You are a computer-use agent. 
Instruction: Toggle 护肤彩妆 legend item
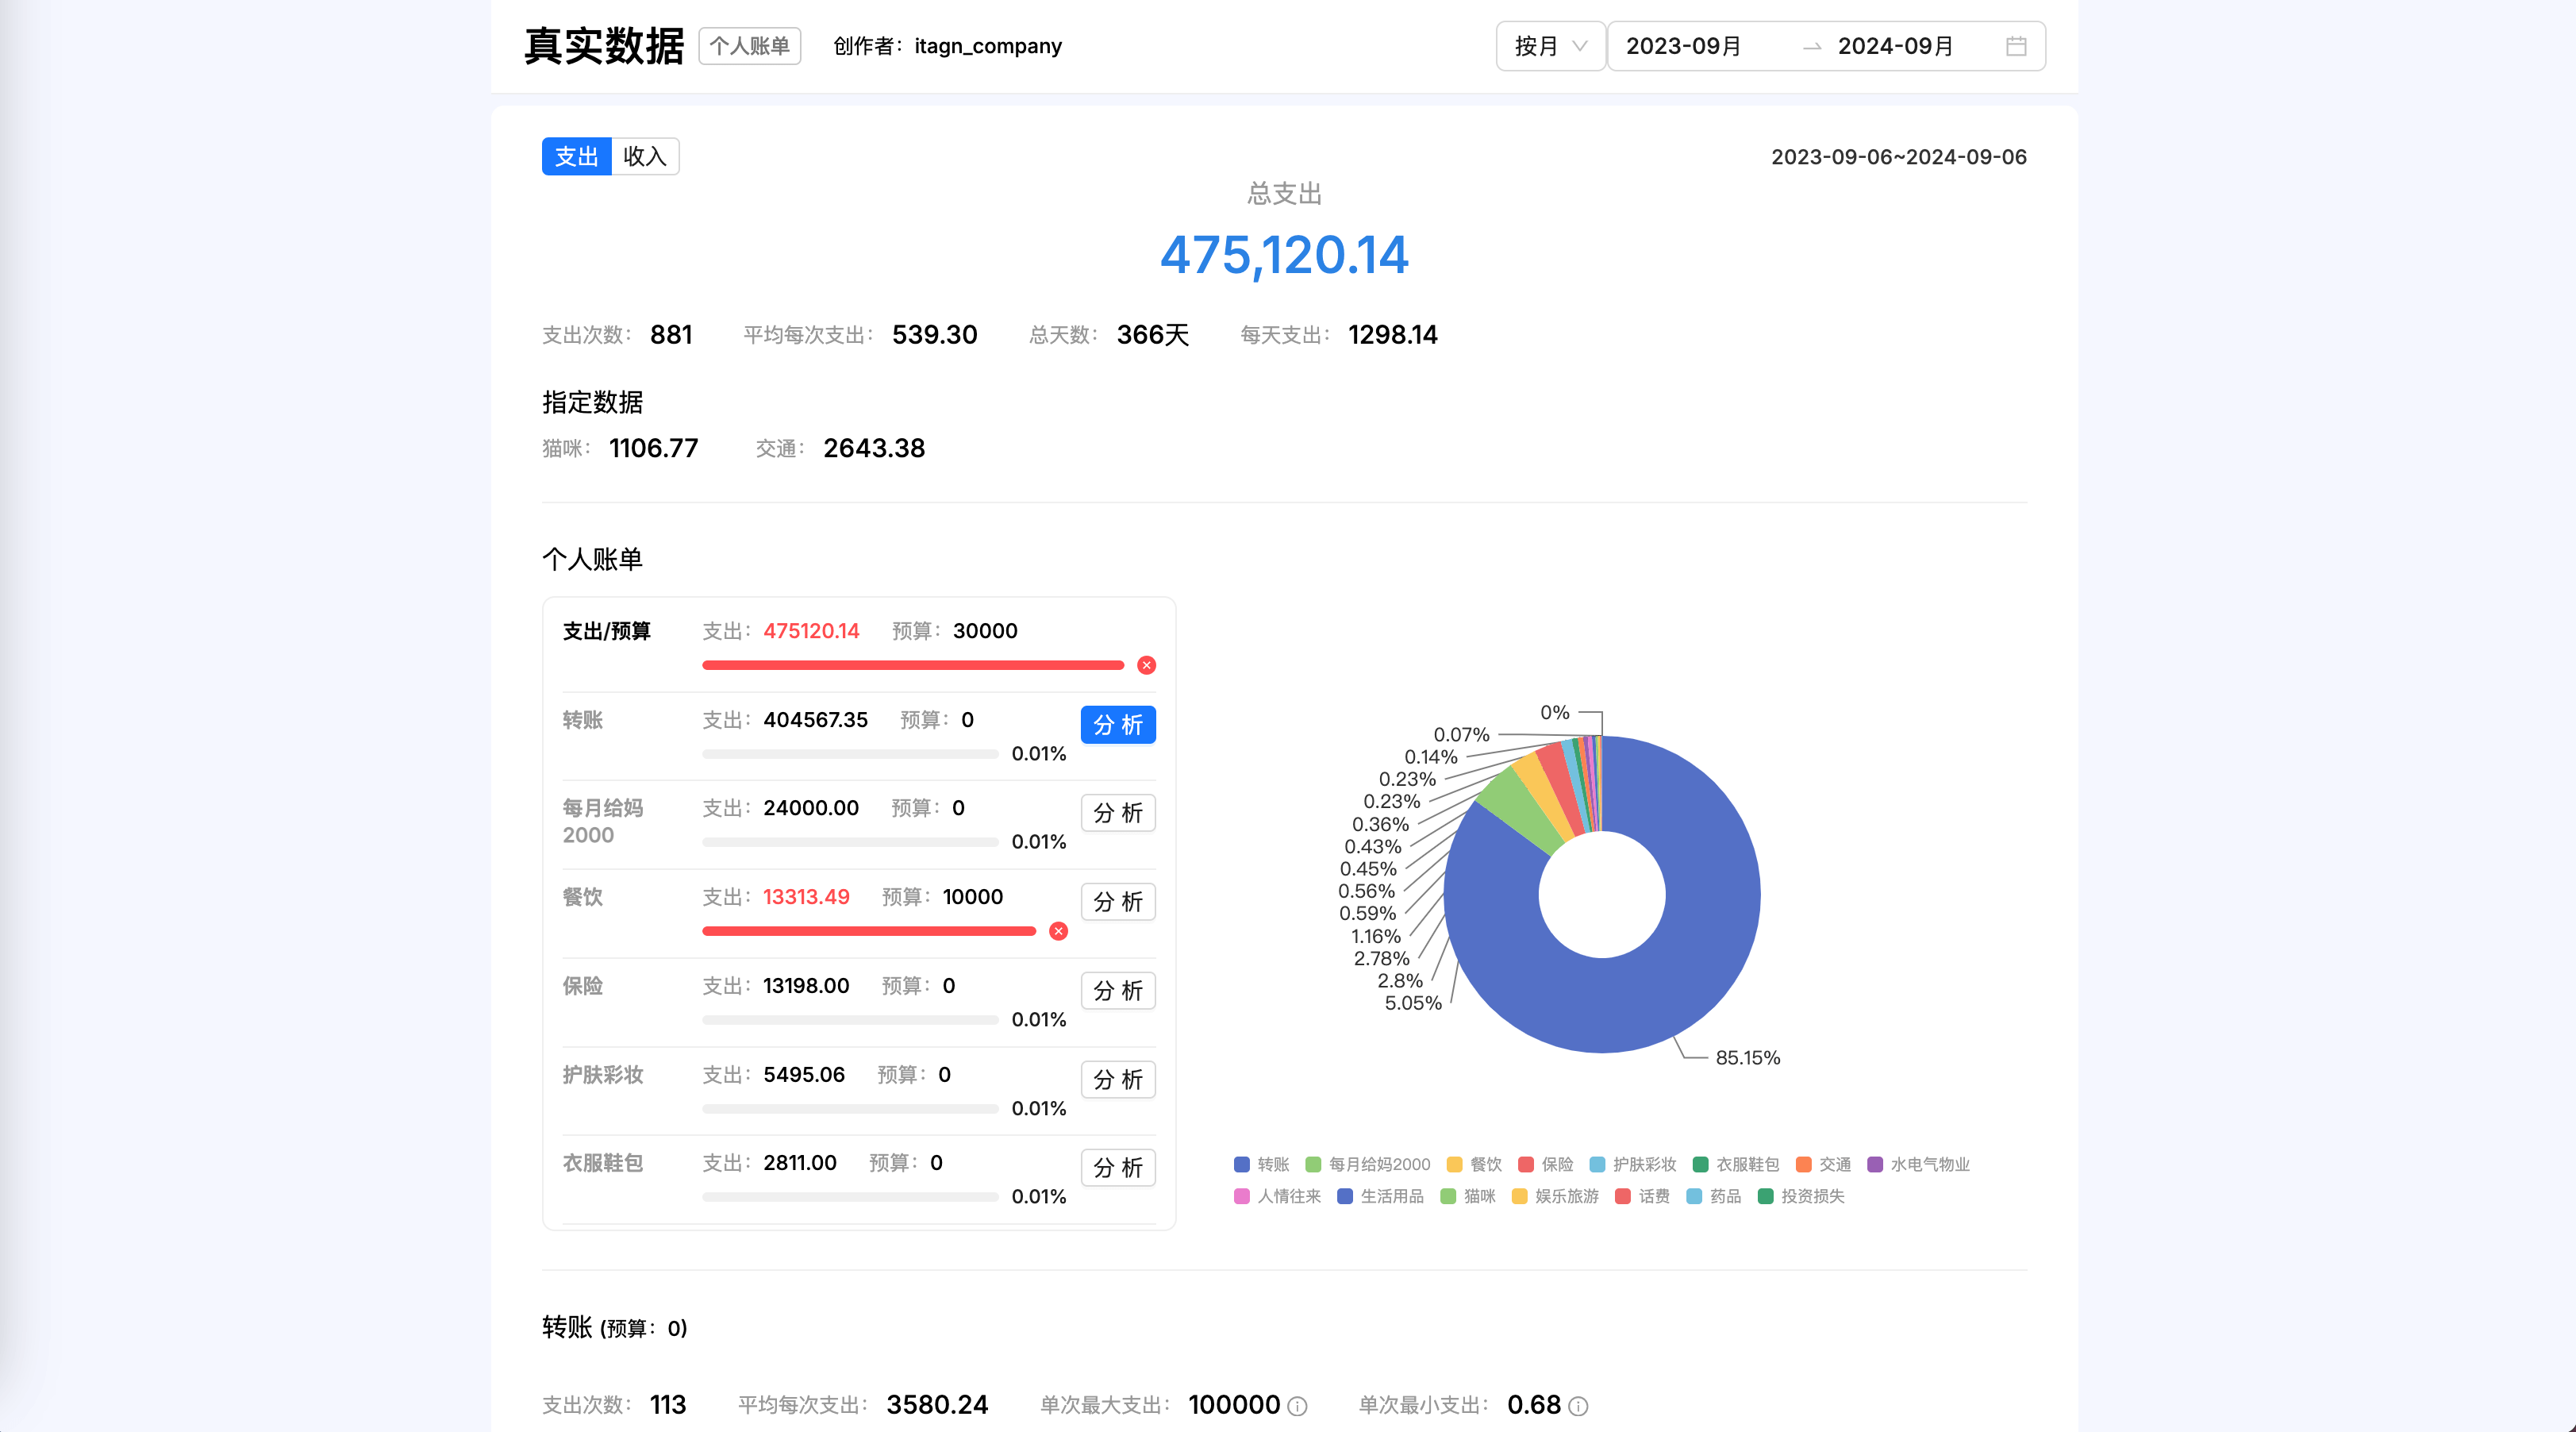point(1633,1164)
